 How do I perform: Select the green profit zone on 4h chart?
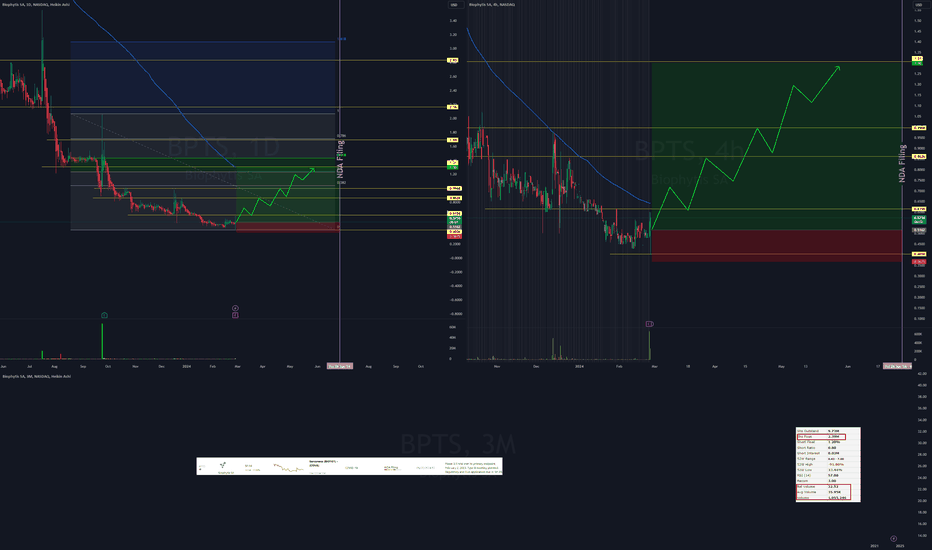click(776, 146)
